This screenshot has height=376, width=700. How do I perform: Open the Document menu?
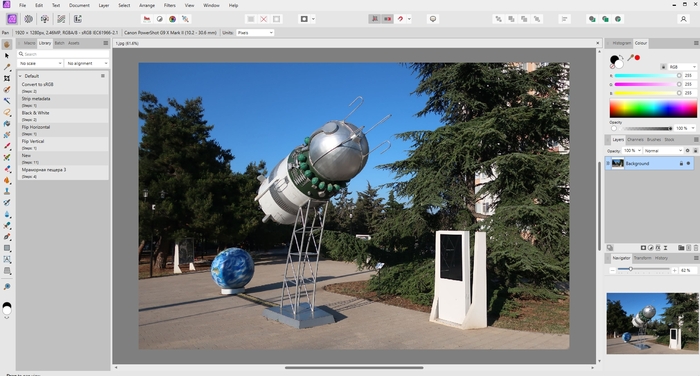(x=79, y=5)
